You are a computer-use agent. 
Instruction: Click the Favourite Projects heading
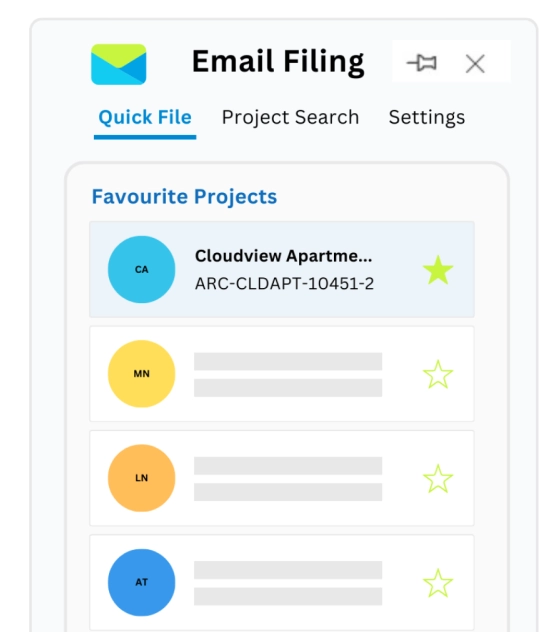(184, 197)
